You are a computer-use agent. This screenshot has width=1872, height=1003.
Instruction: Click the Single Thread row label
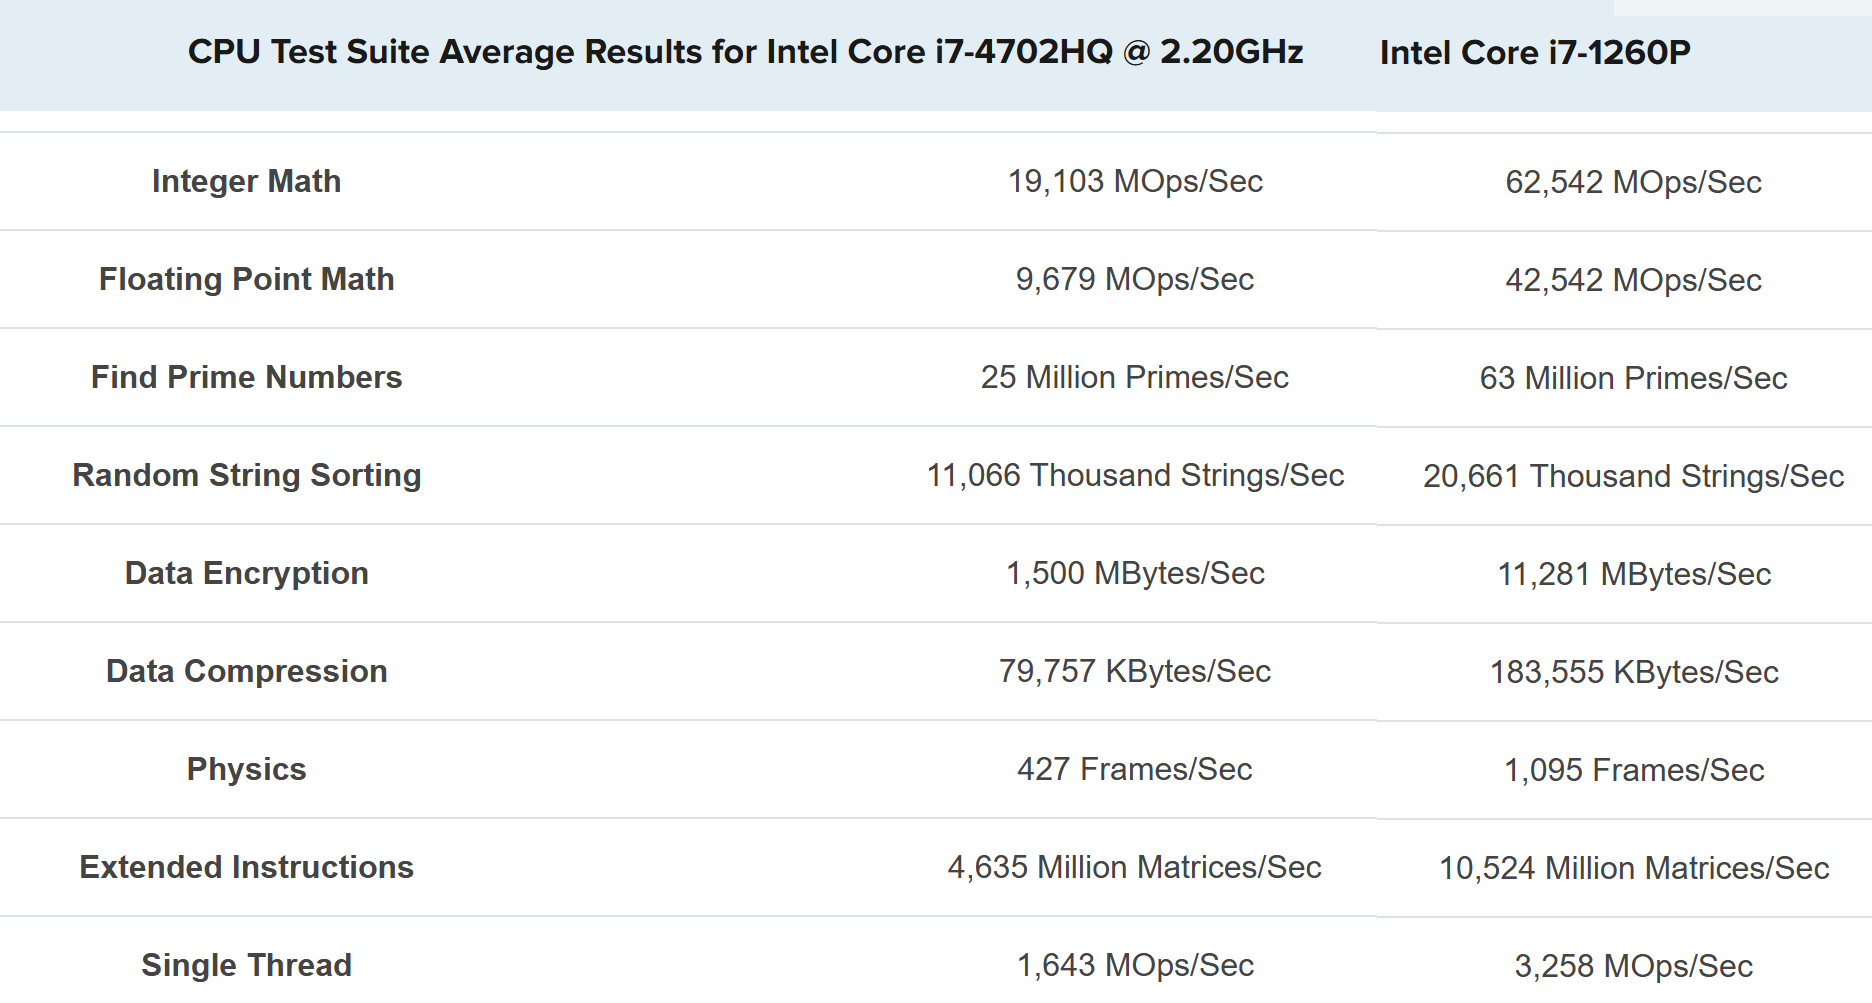coord(246,965)
